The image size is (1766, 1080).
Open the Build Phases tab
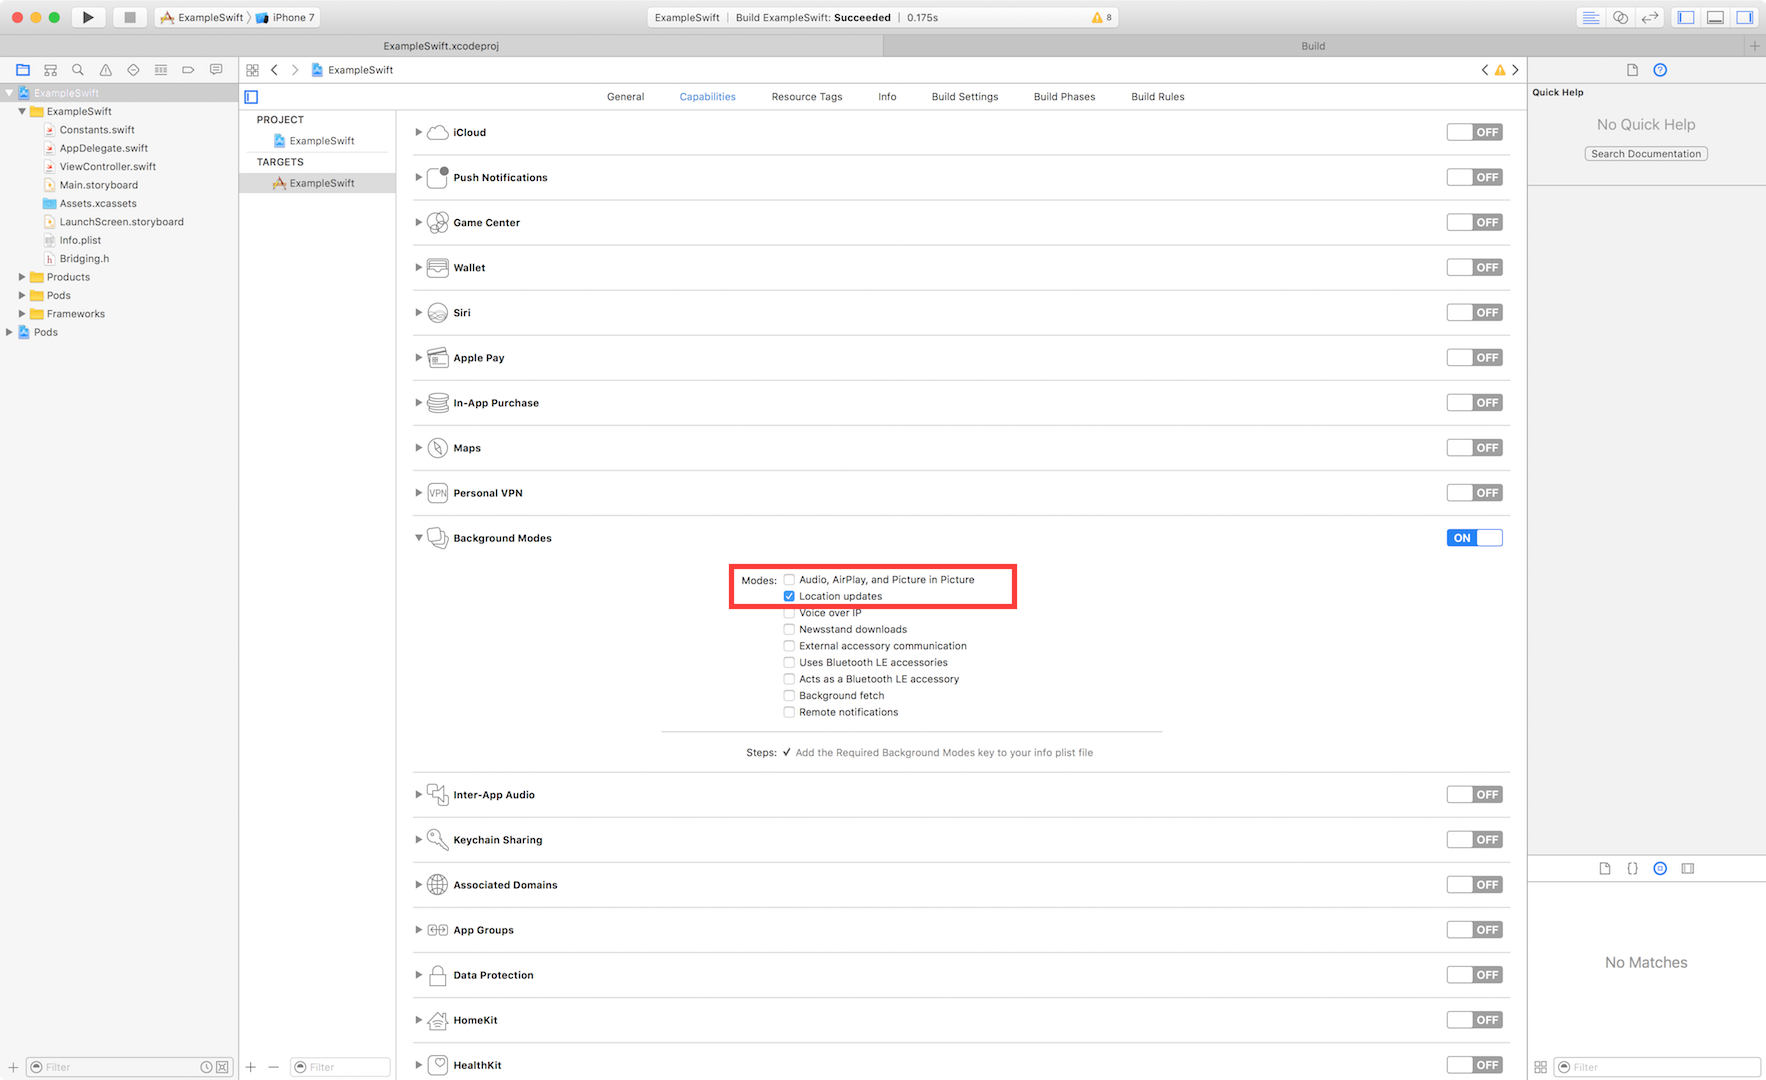click(1064, 97)
